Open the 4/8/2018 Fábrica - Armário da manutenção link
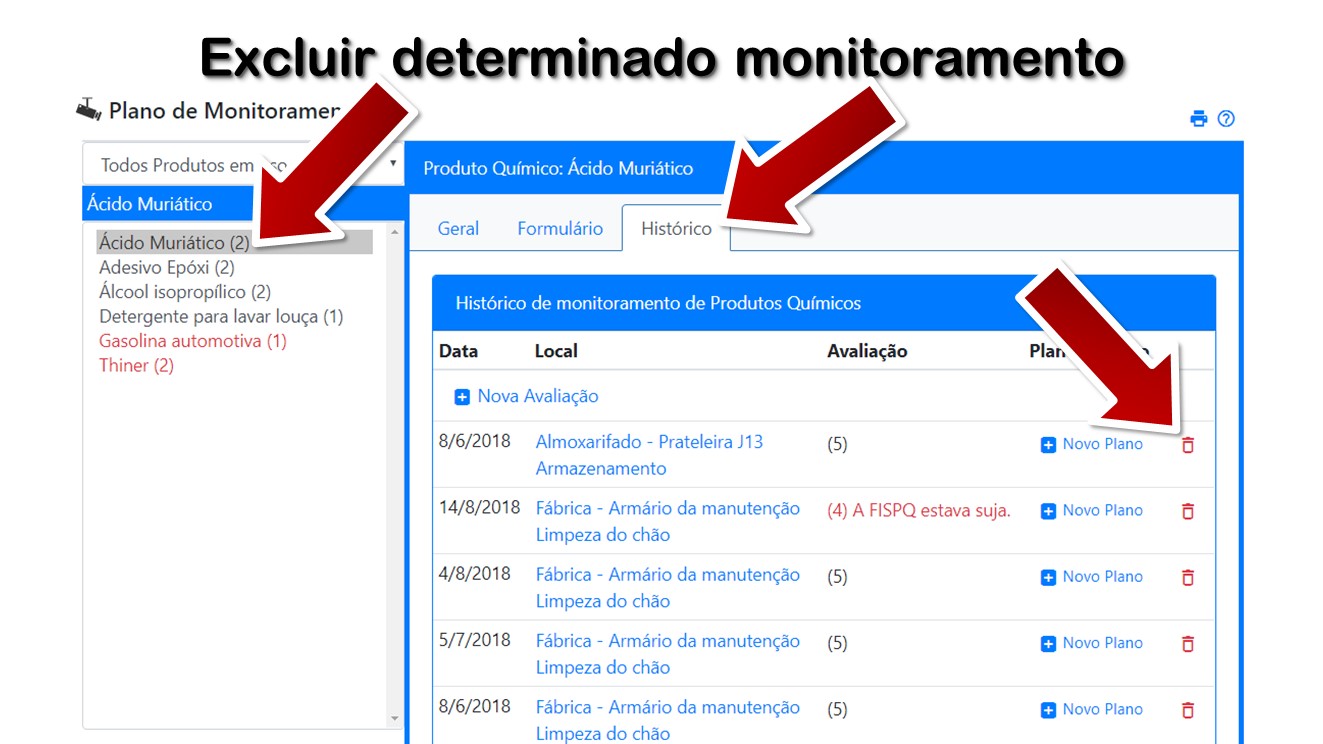The image size is (1323, 744). (668, 574)
